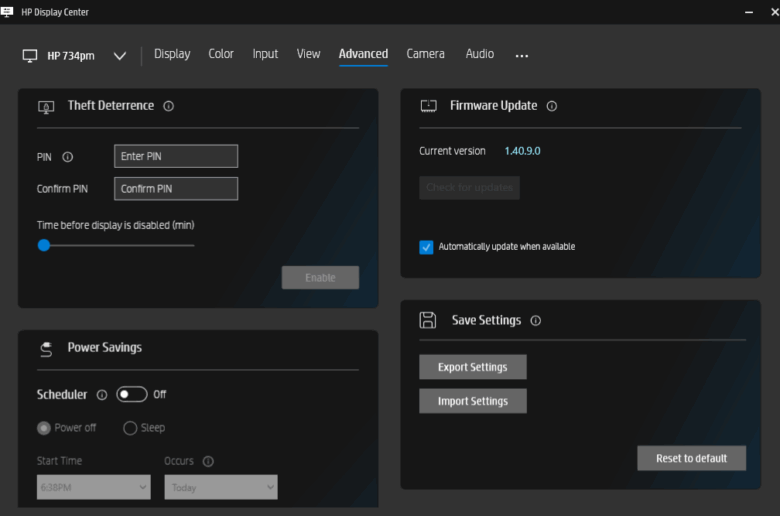Image resolution: width=780 pixels, height=516 pixels.
Task: Switch to the Color tab
Action: (x=221, y=54)
